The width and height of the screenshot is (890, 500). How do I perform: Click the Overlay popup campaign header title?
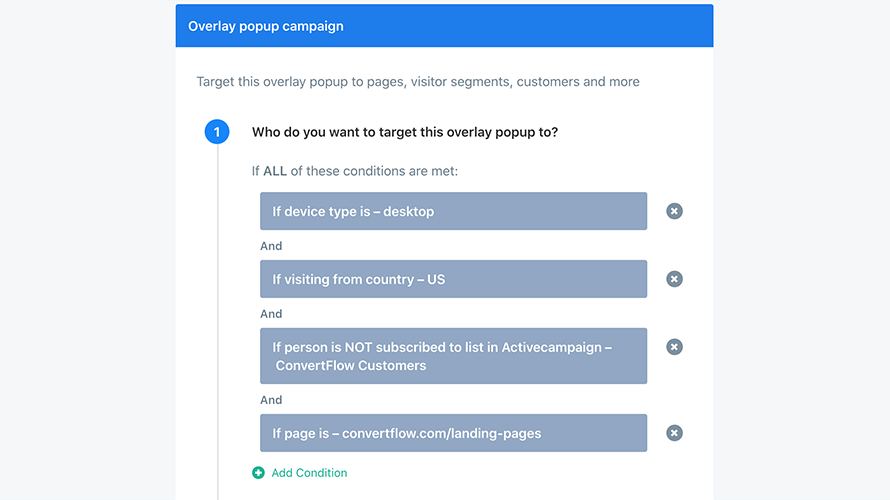[x=266, y=26]
